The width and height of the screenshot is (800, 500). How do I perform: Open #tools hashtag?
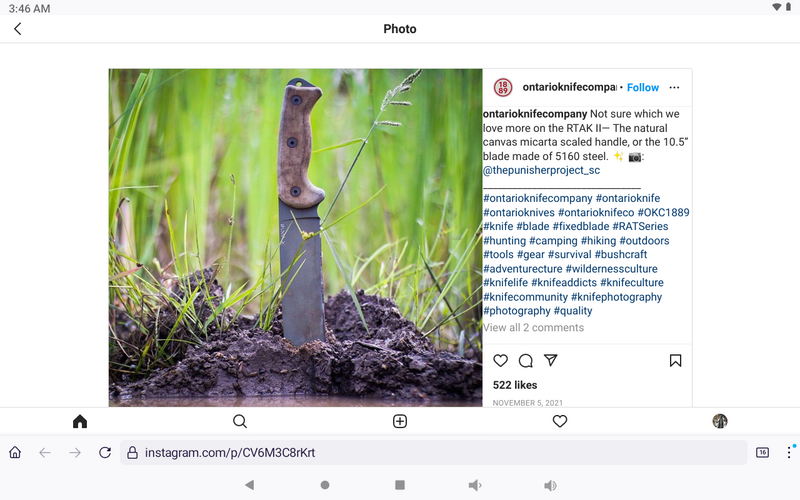(498, 255)
